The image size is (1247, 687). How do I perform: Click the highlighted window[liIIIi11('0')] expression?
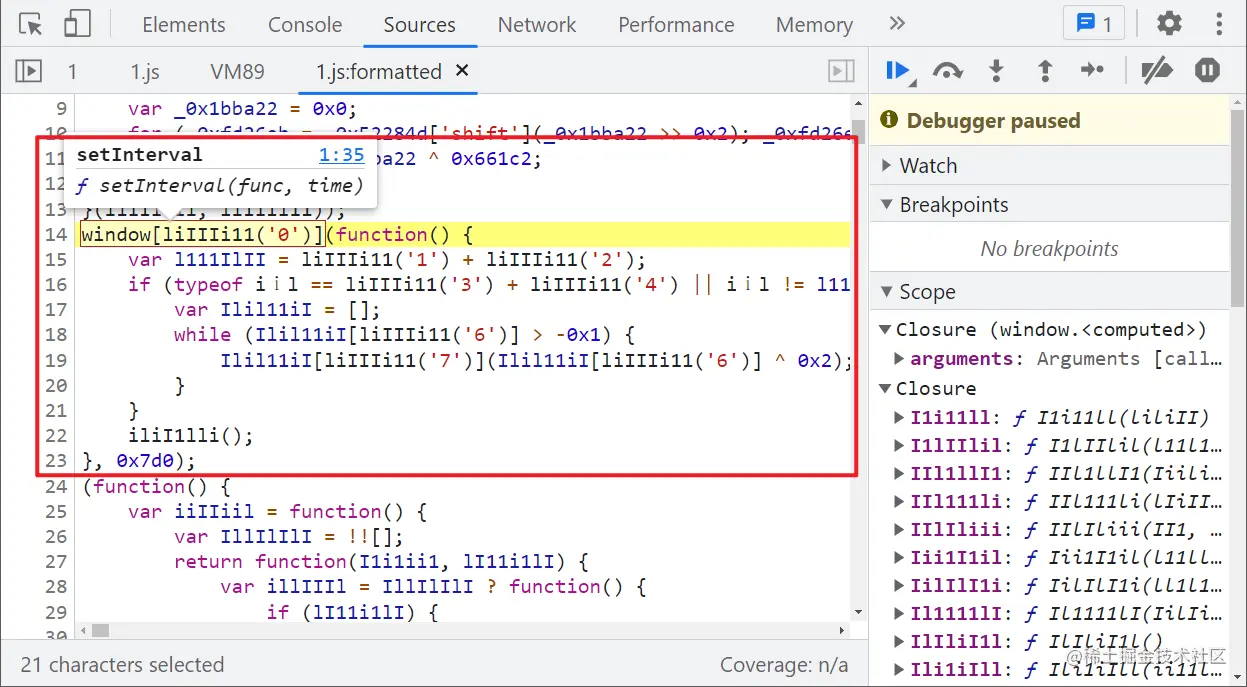(x=203, y=235)
